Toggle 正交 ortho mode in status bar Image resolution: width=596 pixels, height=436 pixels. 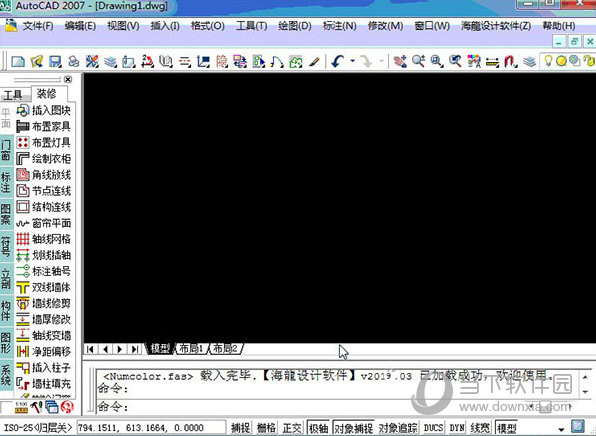point(292,428)
